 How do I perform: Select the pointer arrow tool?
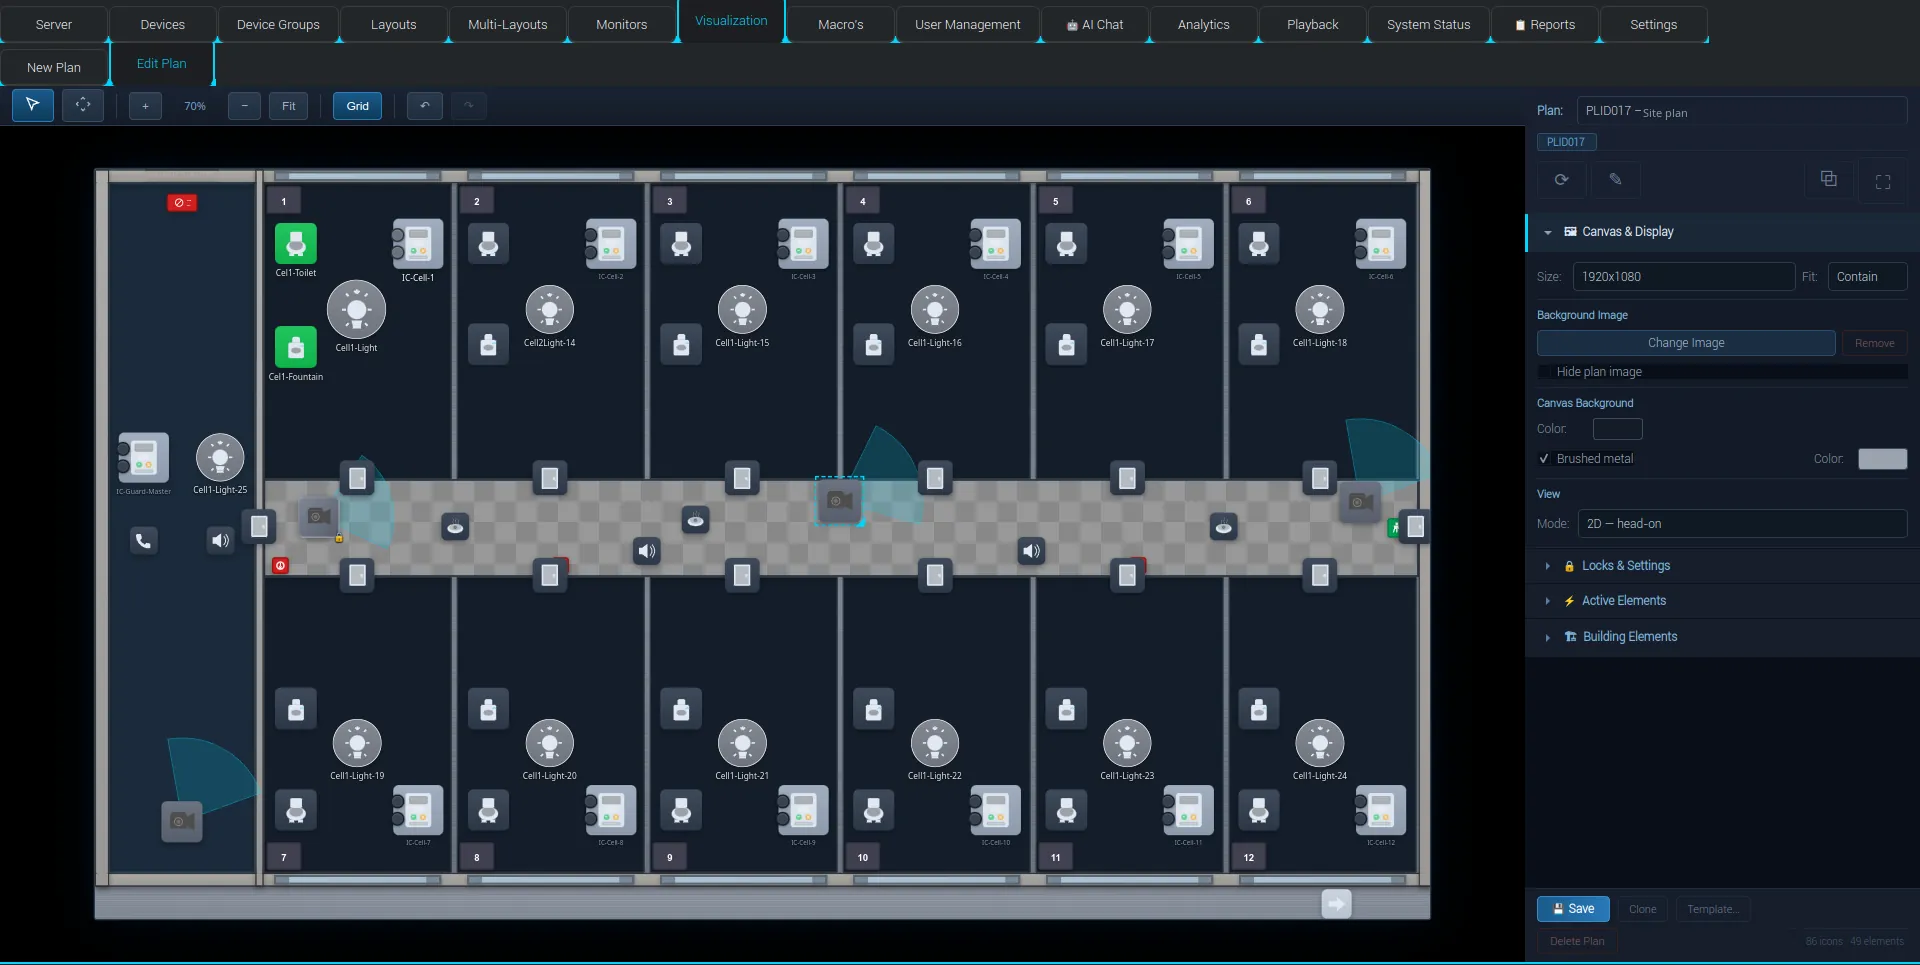tap(33, 105)
